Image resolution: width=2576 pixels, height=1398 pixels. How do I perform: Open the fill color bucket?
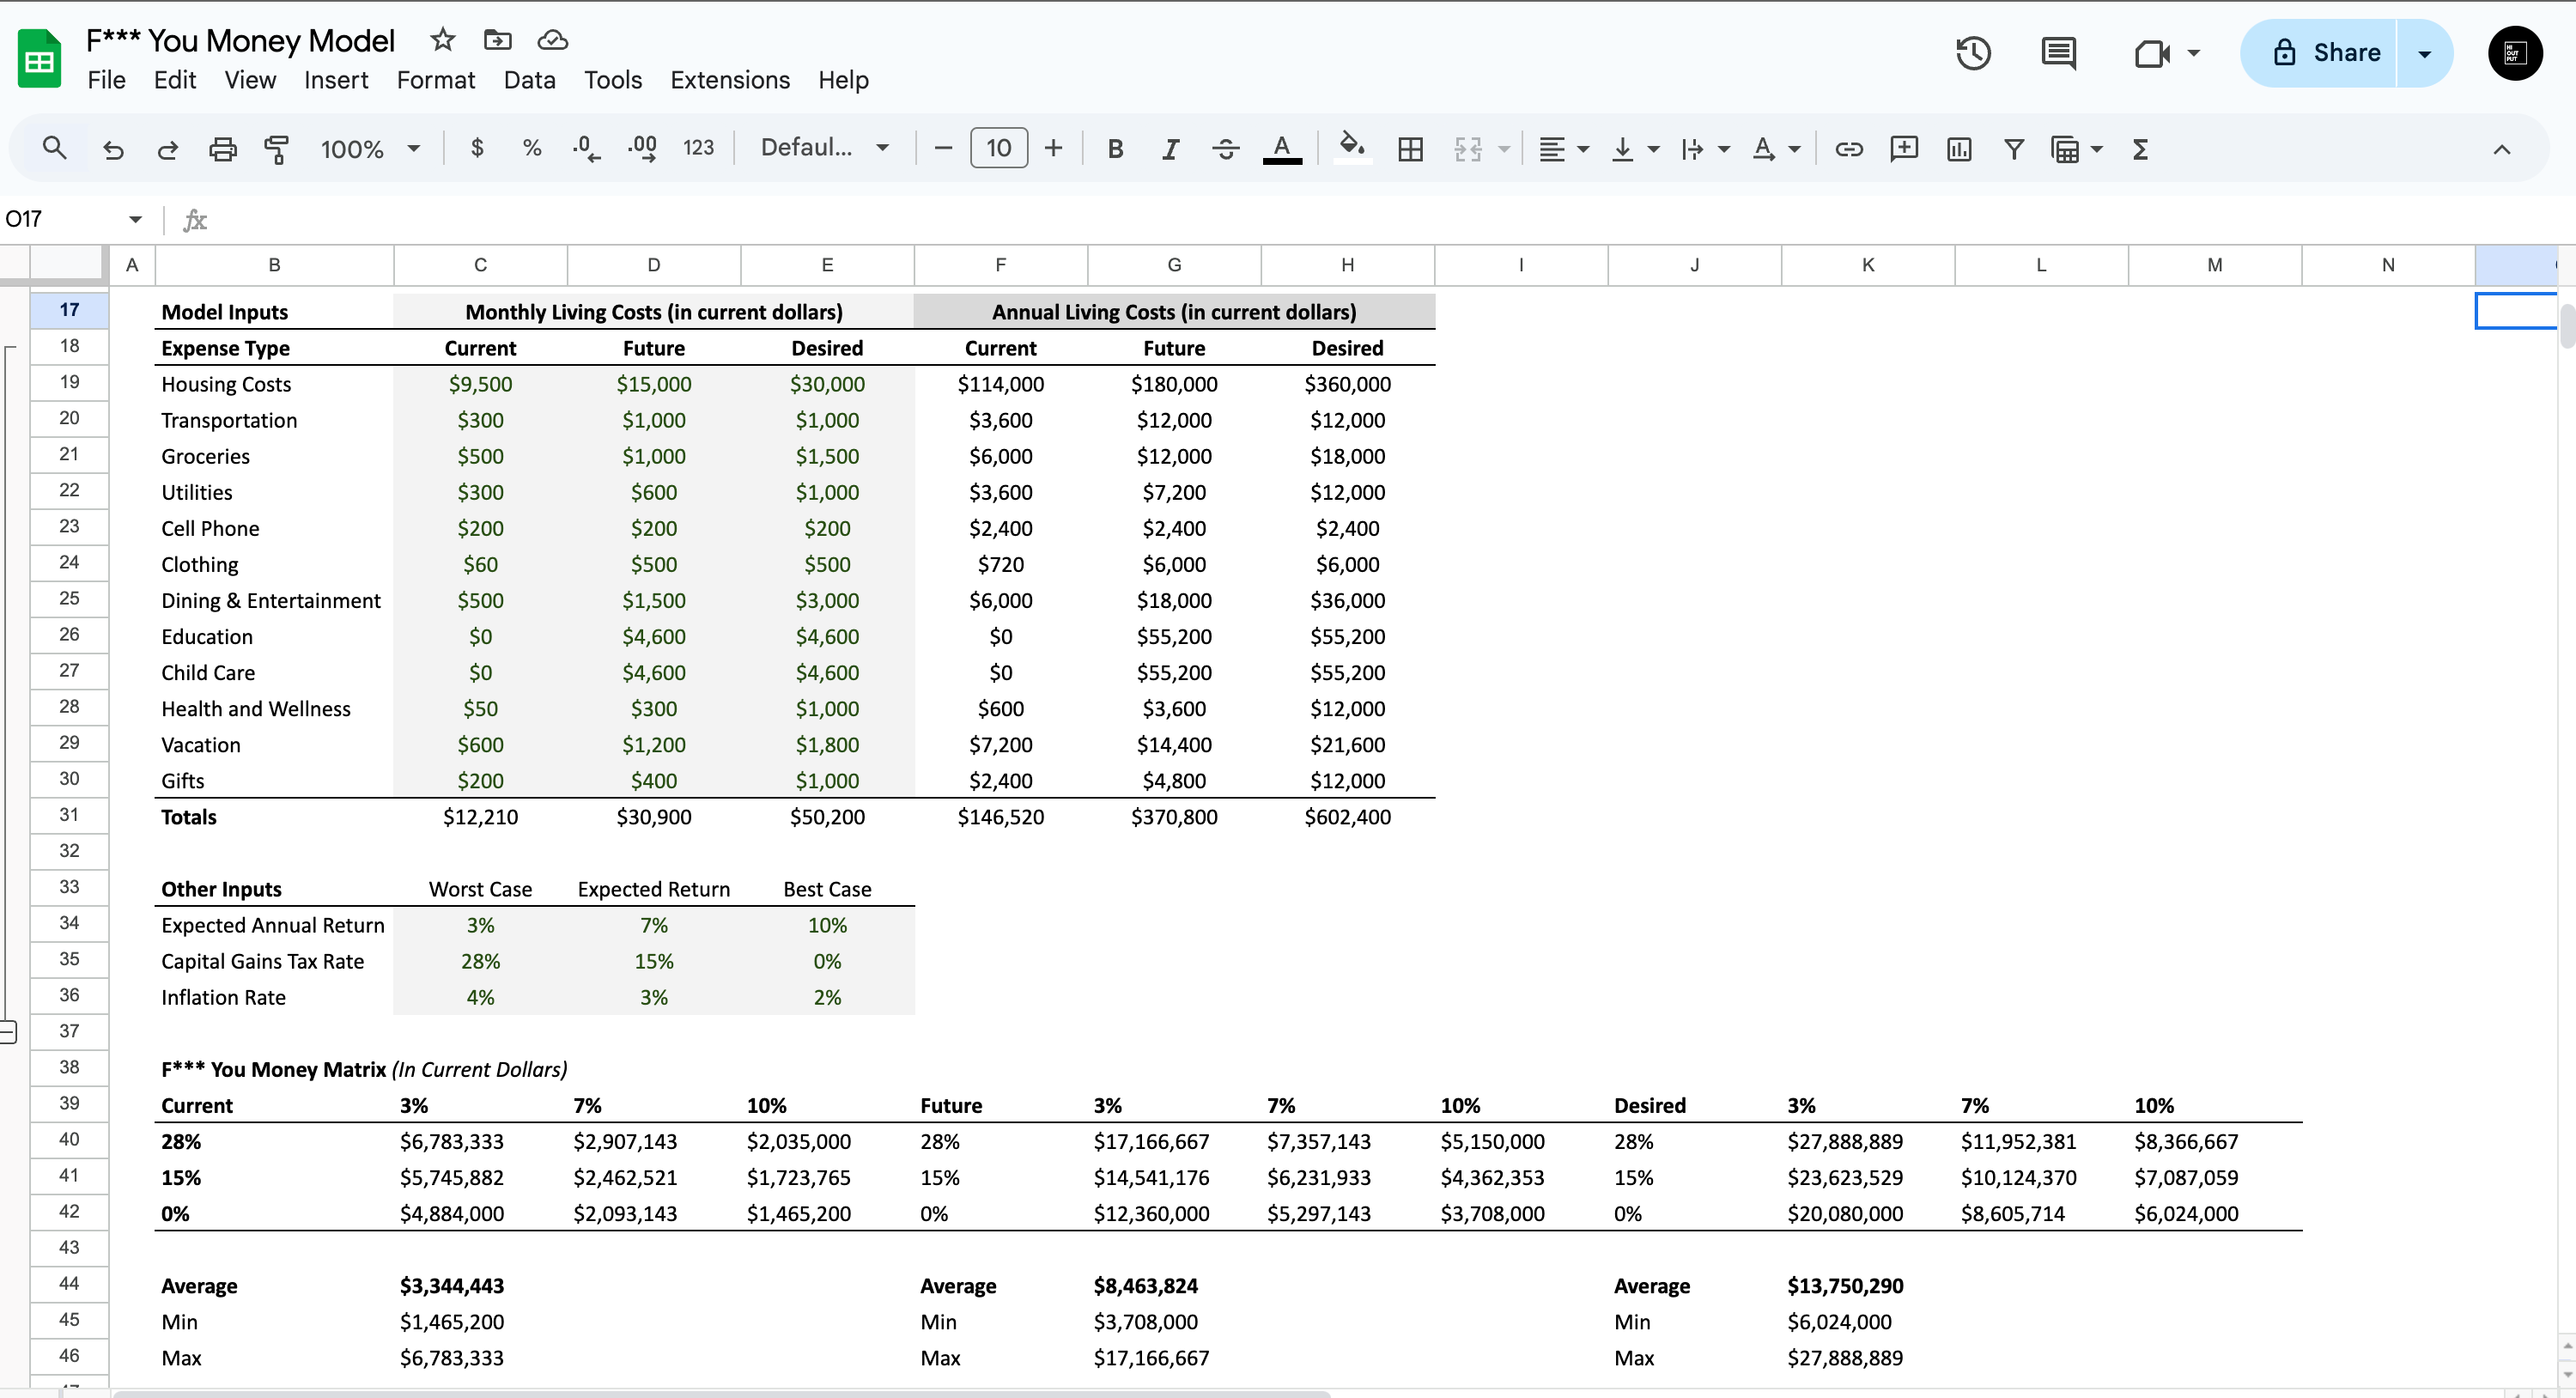click(1351, 148)
